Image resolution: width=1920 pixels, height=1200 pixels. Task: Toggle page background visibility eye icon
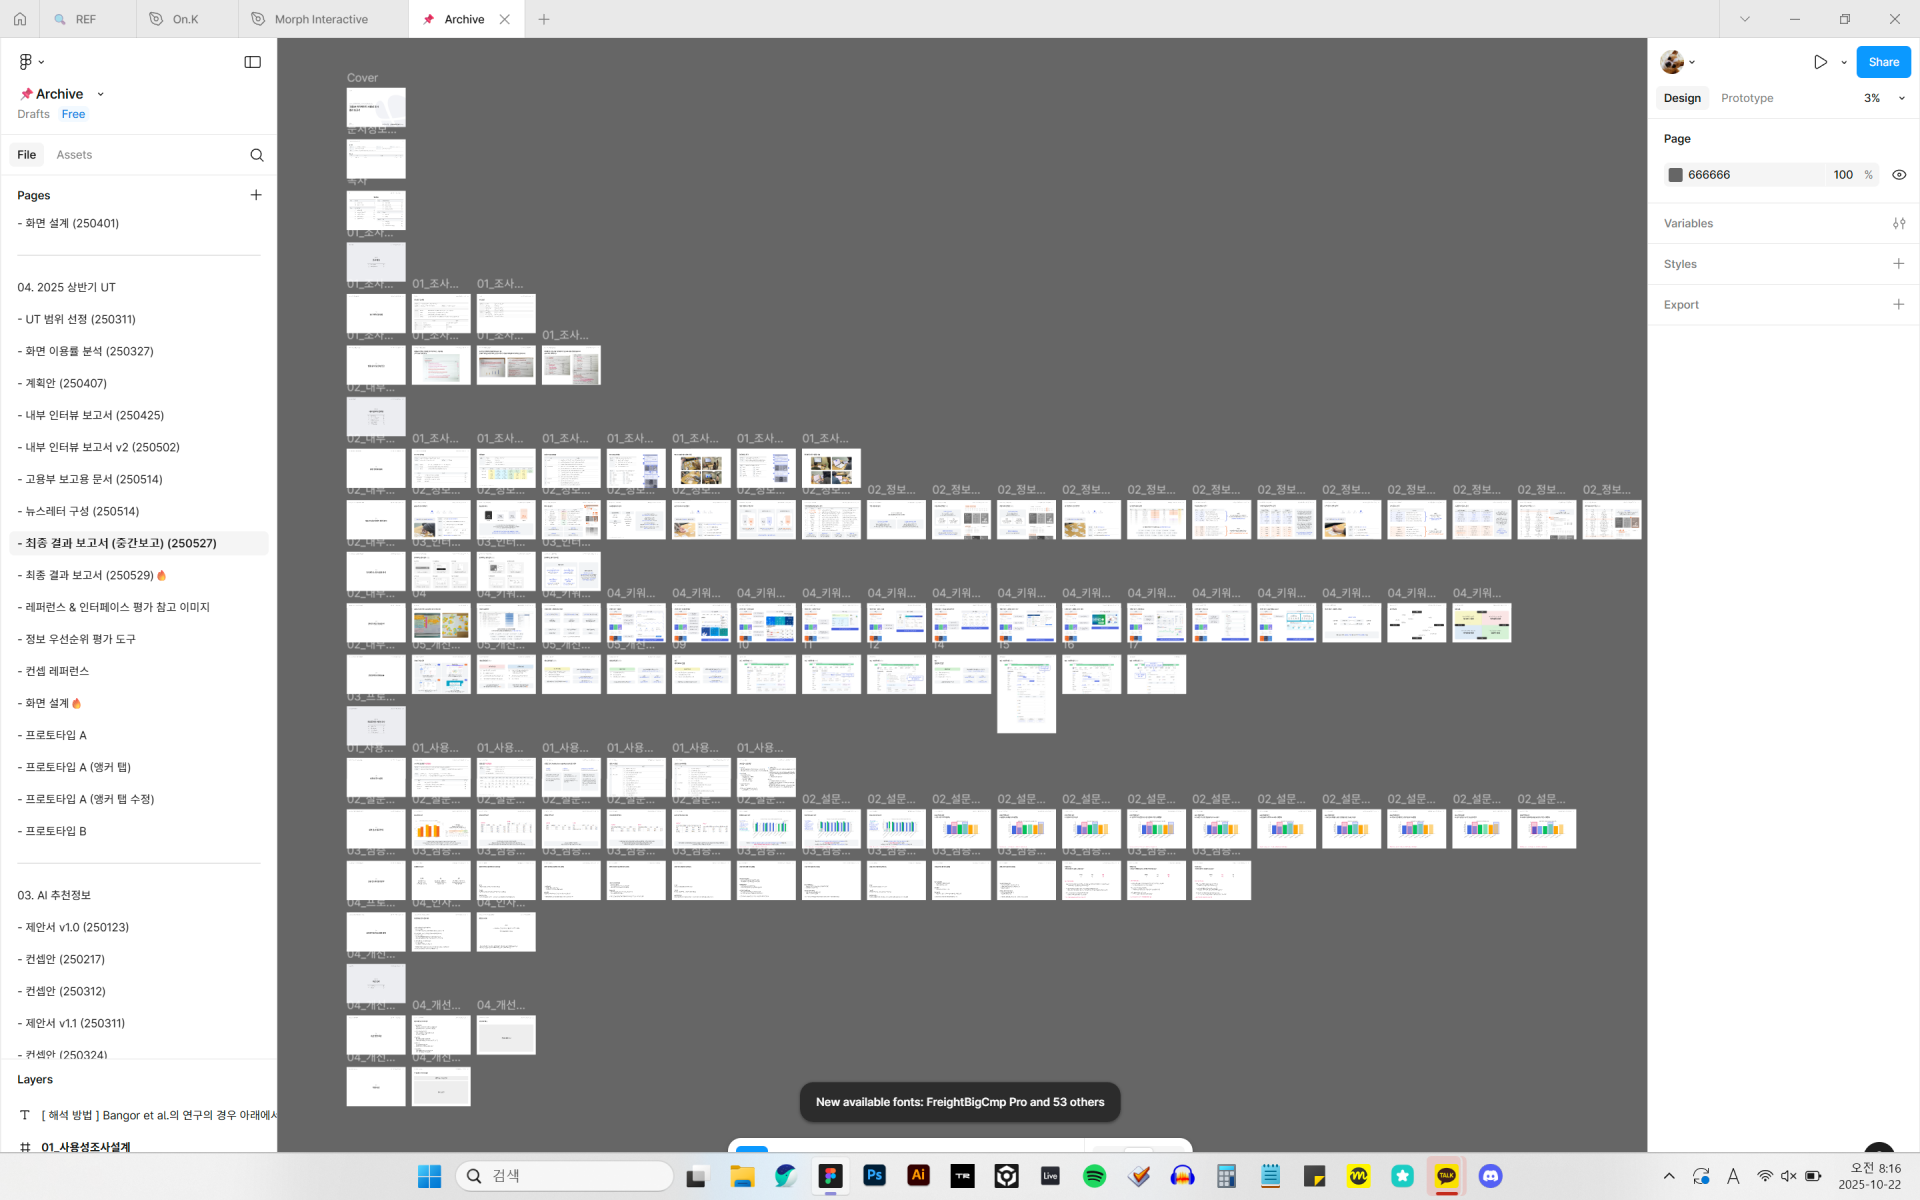tap(1899, 175)
